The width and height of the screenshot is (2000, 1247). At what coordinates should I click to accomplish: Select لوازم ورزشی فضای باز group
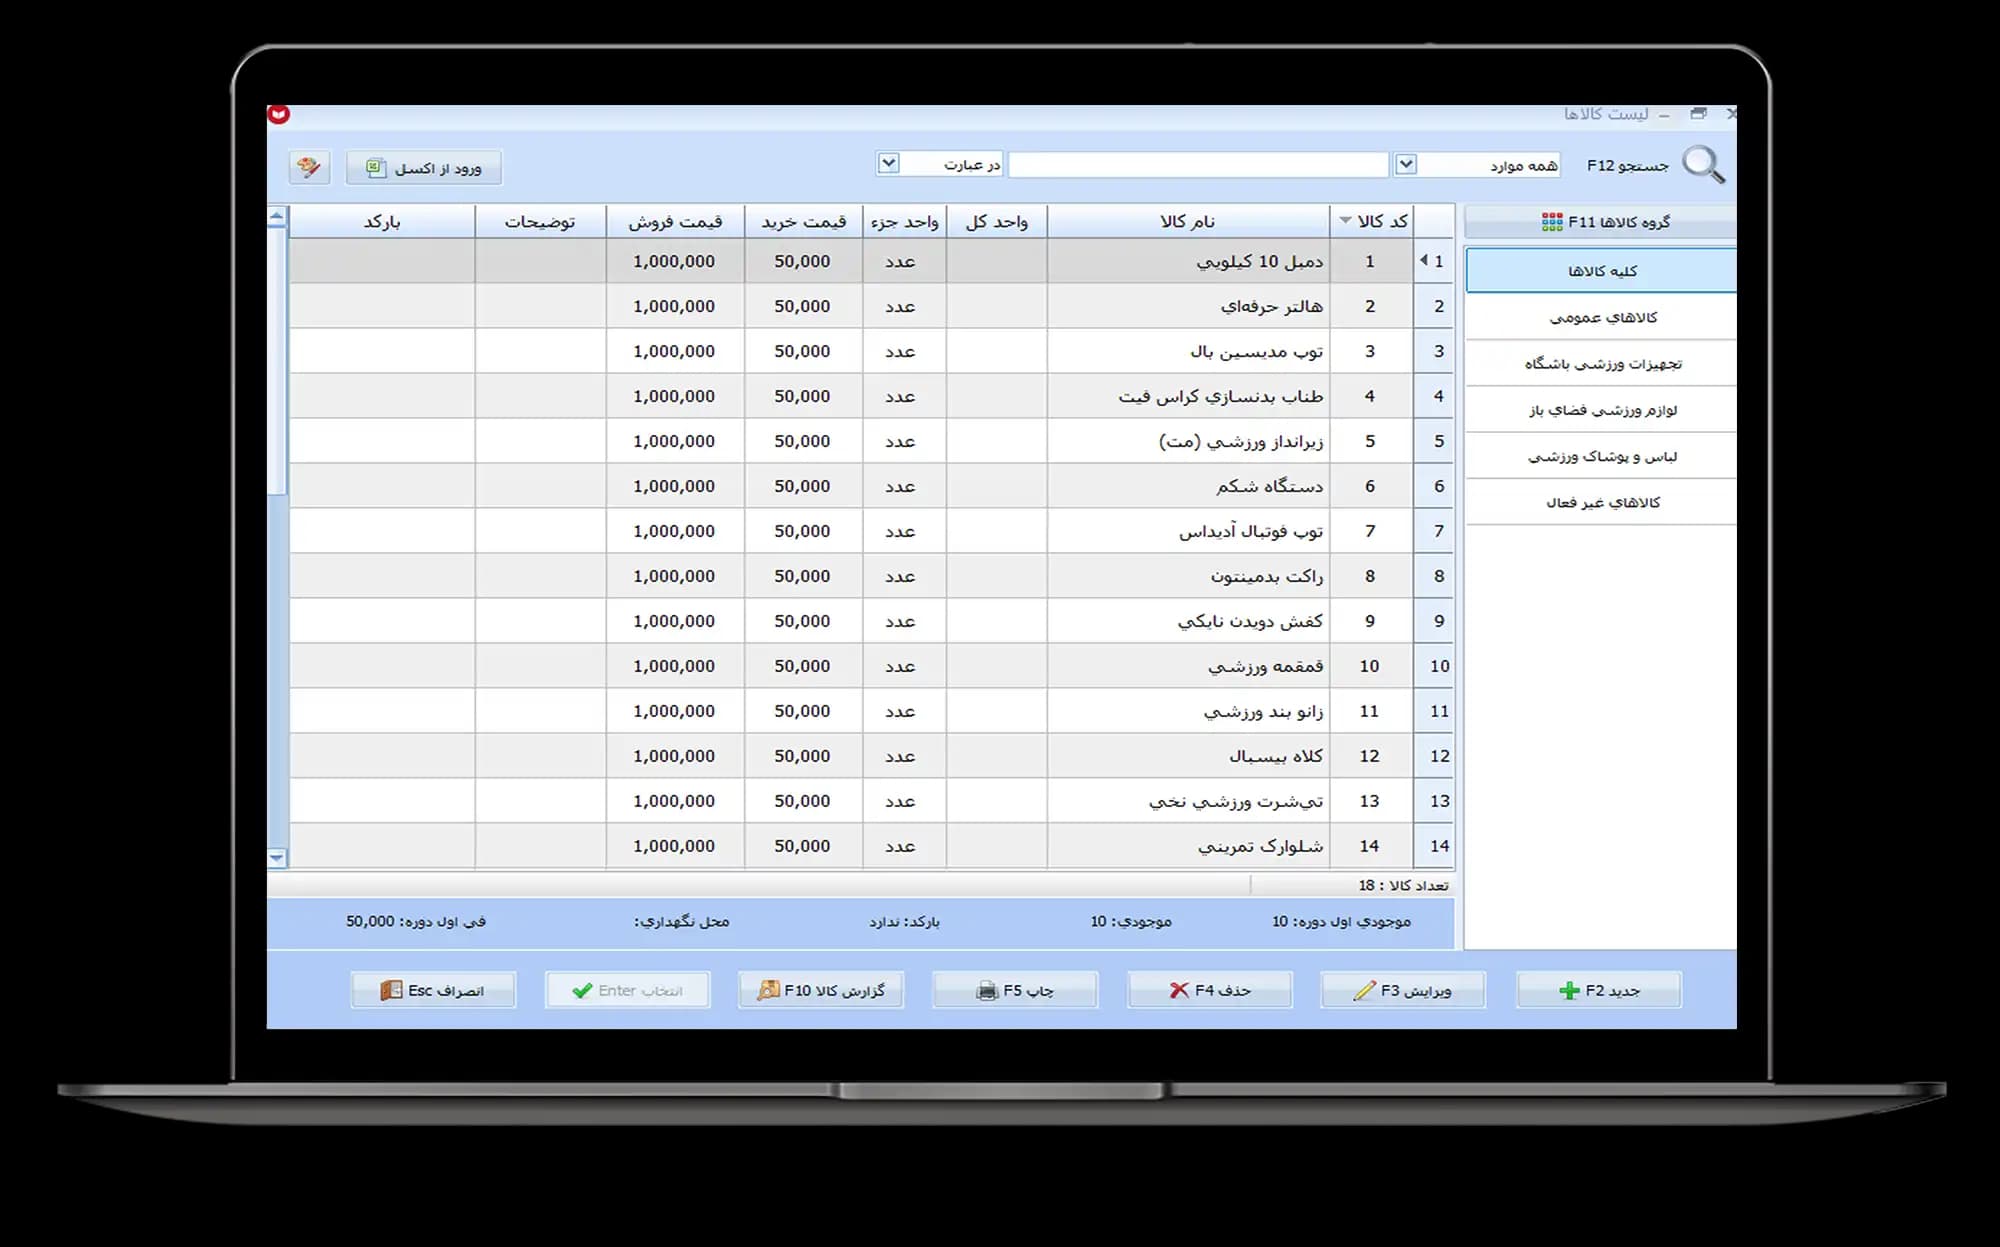(x=1601, y=410)
